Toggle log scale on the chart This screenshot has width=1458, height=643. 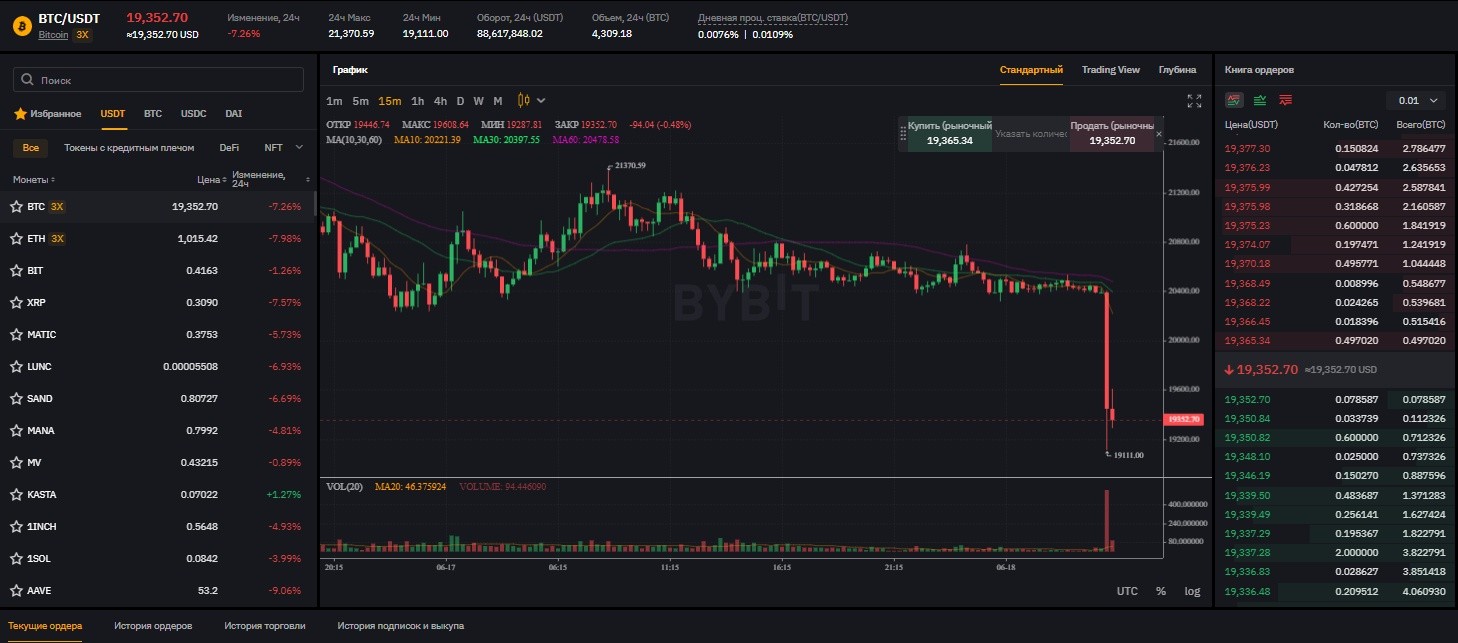coord(1192,591)
